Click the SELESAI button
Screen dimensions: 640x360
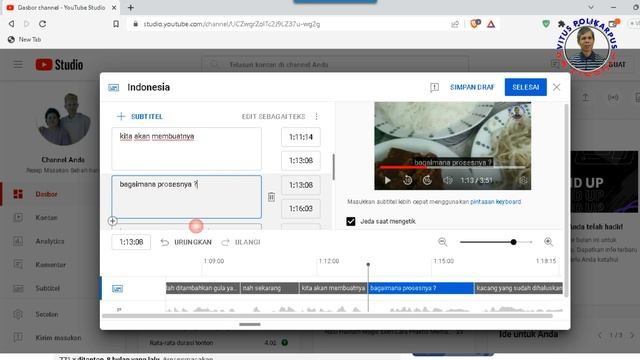pos(526,87)
